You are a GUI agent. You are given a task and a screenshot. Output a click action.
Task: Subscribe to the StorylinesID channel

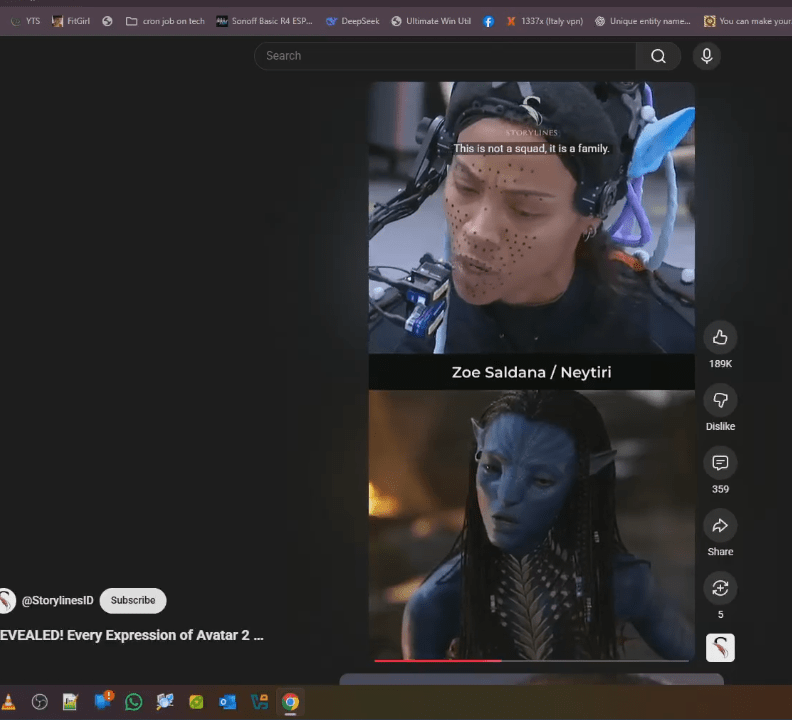pyautogui.click(x=133, y=600)
